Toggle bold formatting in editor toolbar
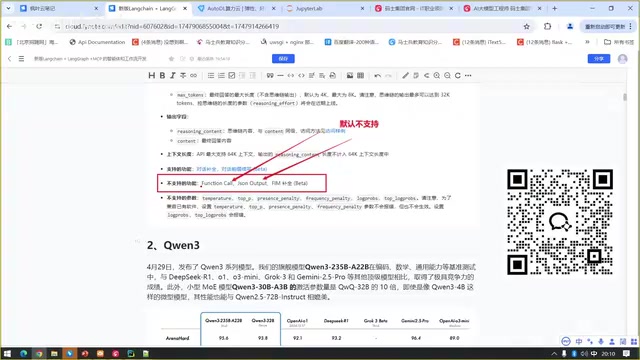The image size is (640, 360). pyautogui.click(x=162, y=76)
